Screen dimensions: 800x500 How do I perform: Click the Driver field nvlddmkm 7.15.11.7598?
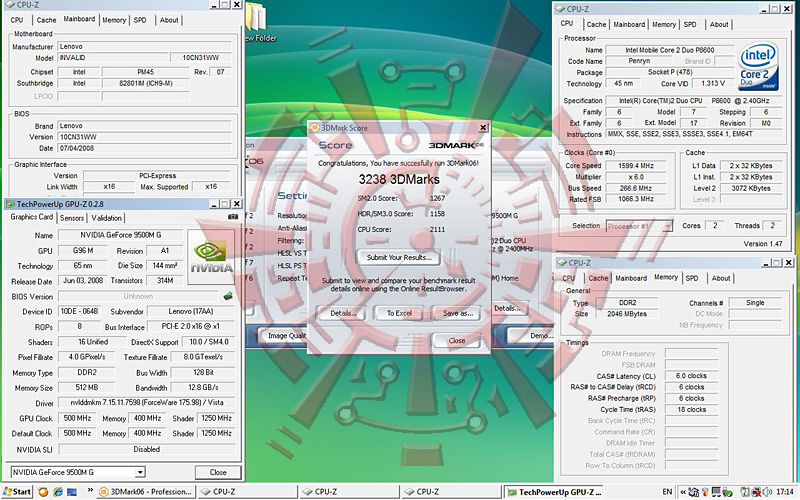coord(146,403)
